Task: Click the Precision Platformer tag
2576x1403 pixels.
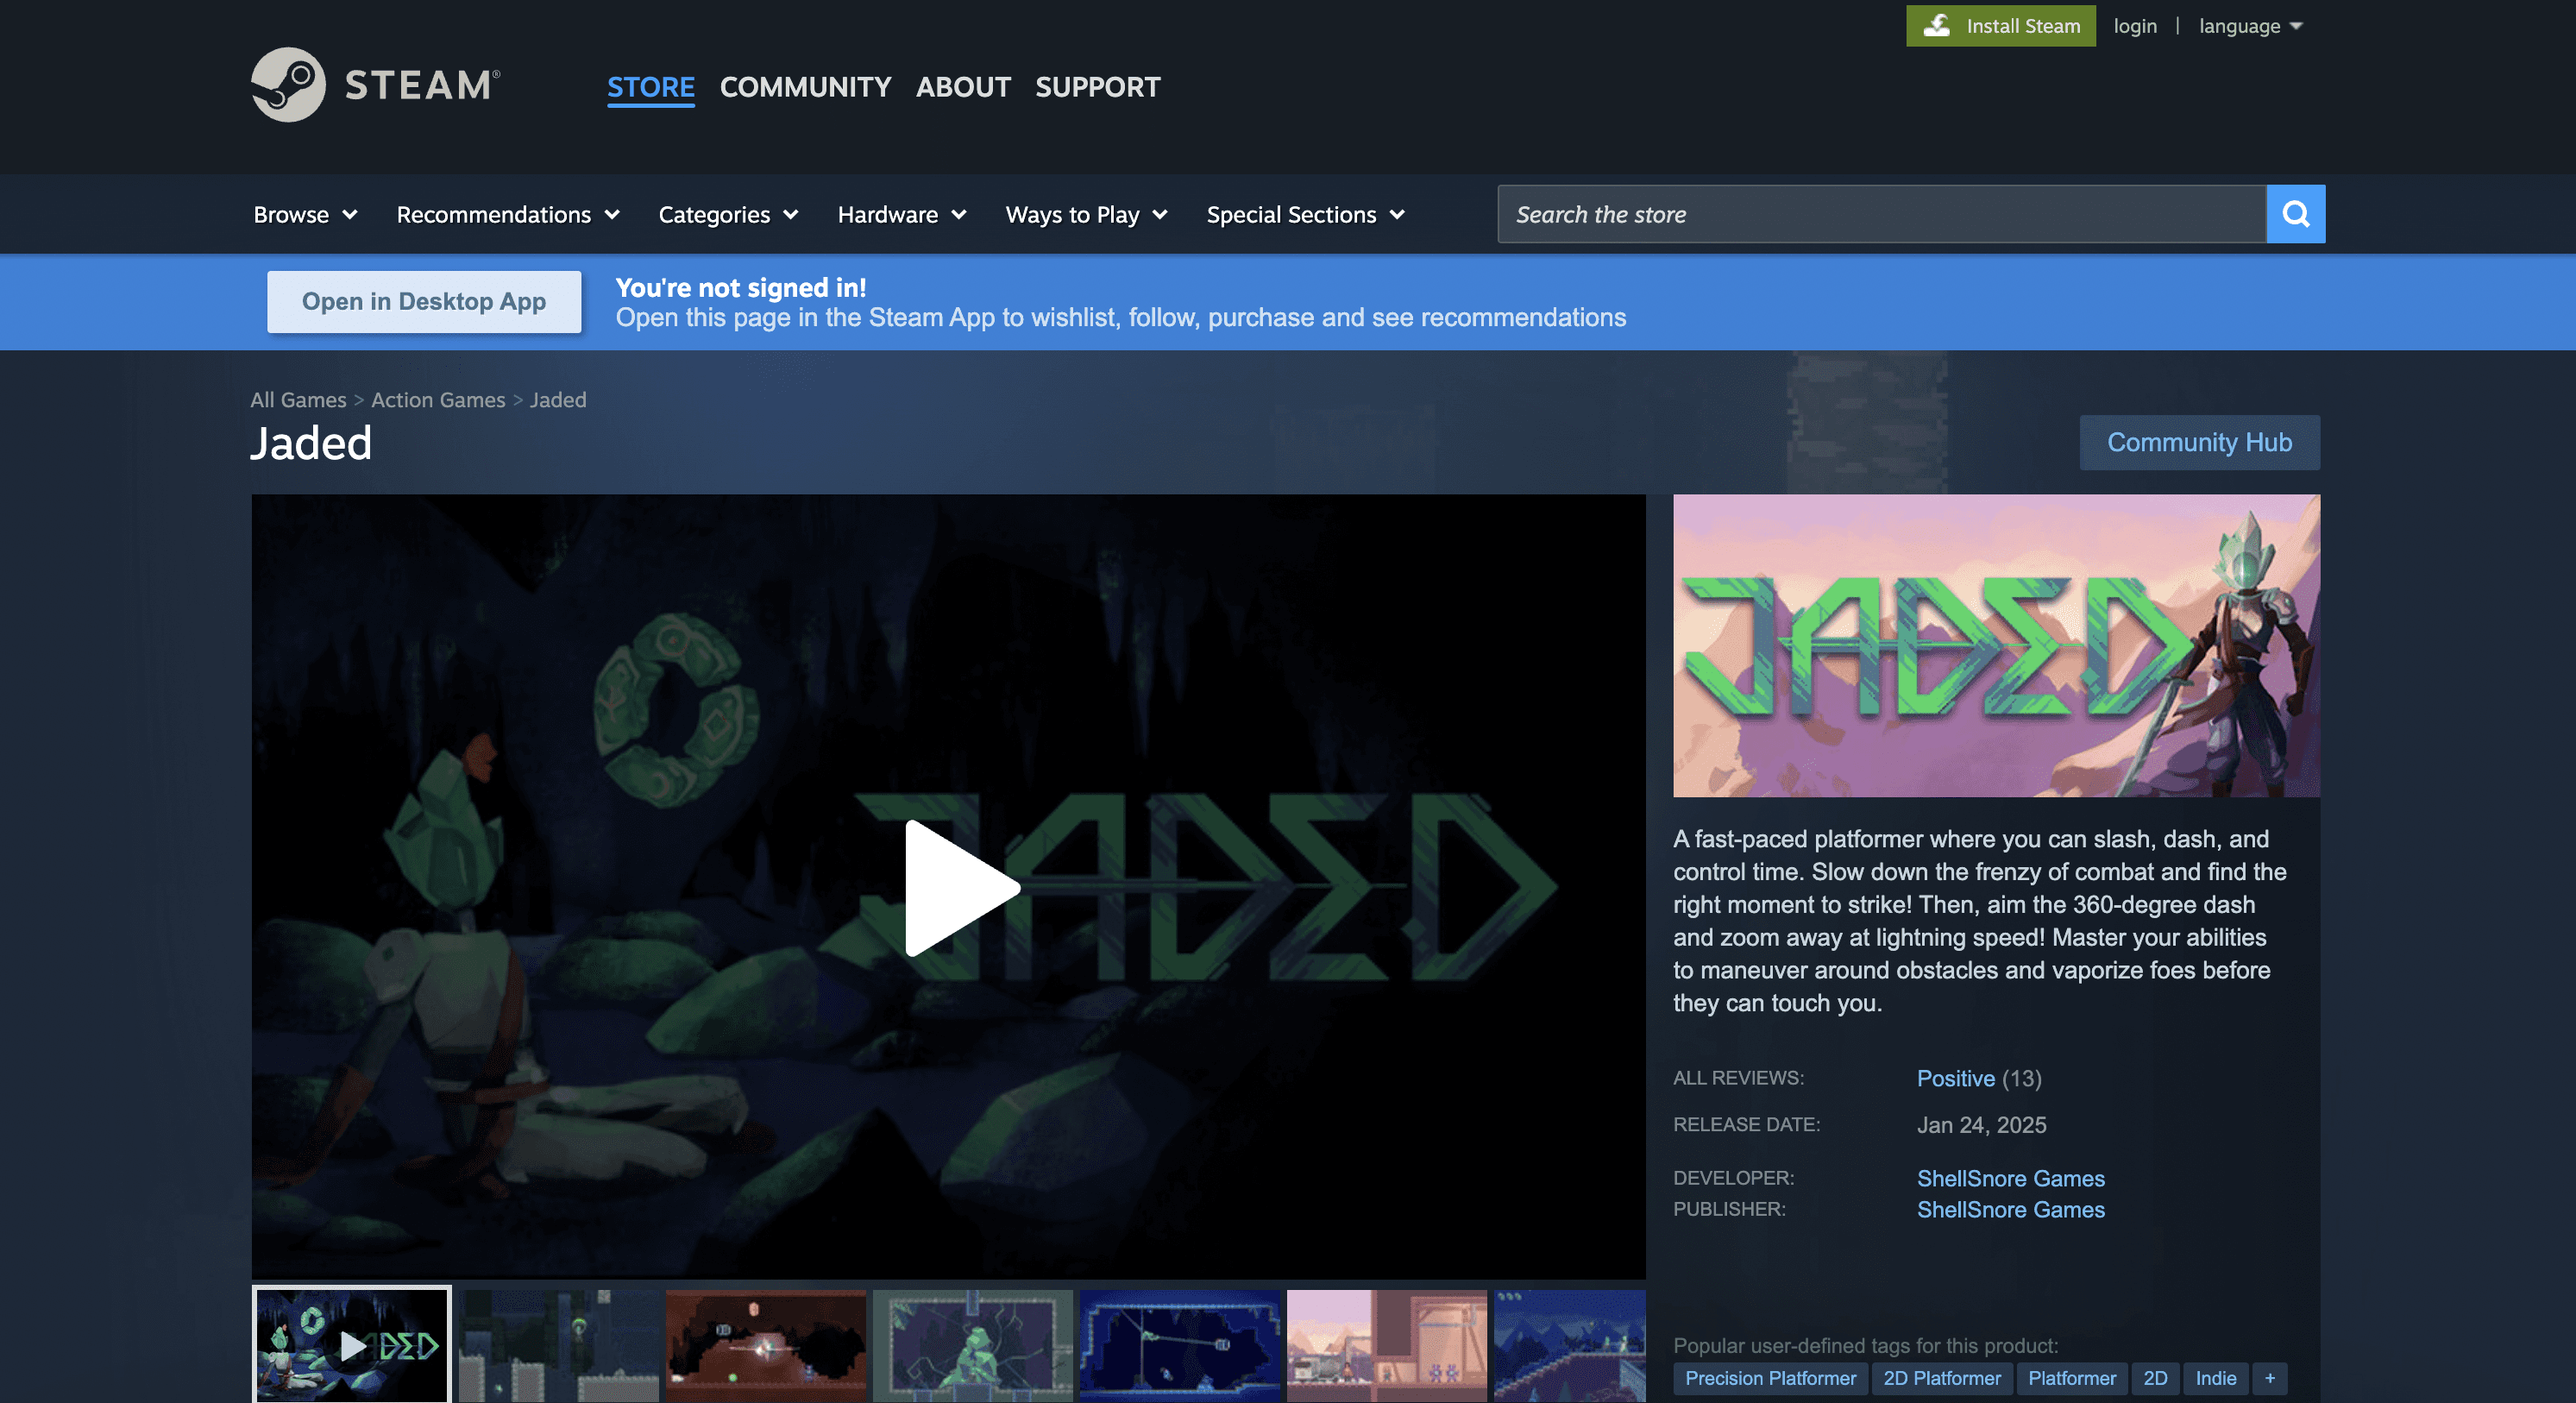Action: (1770, 1378)
